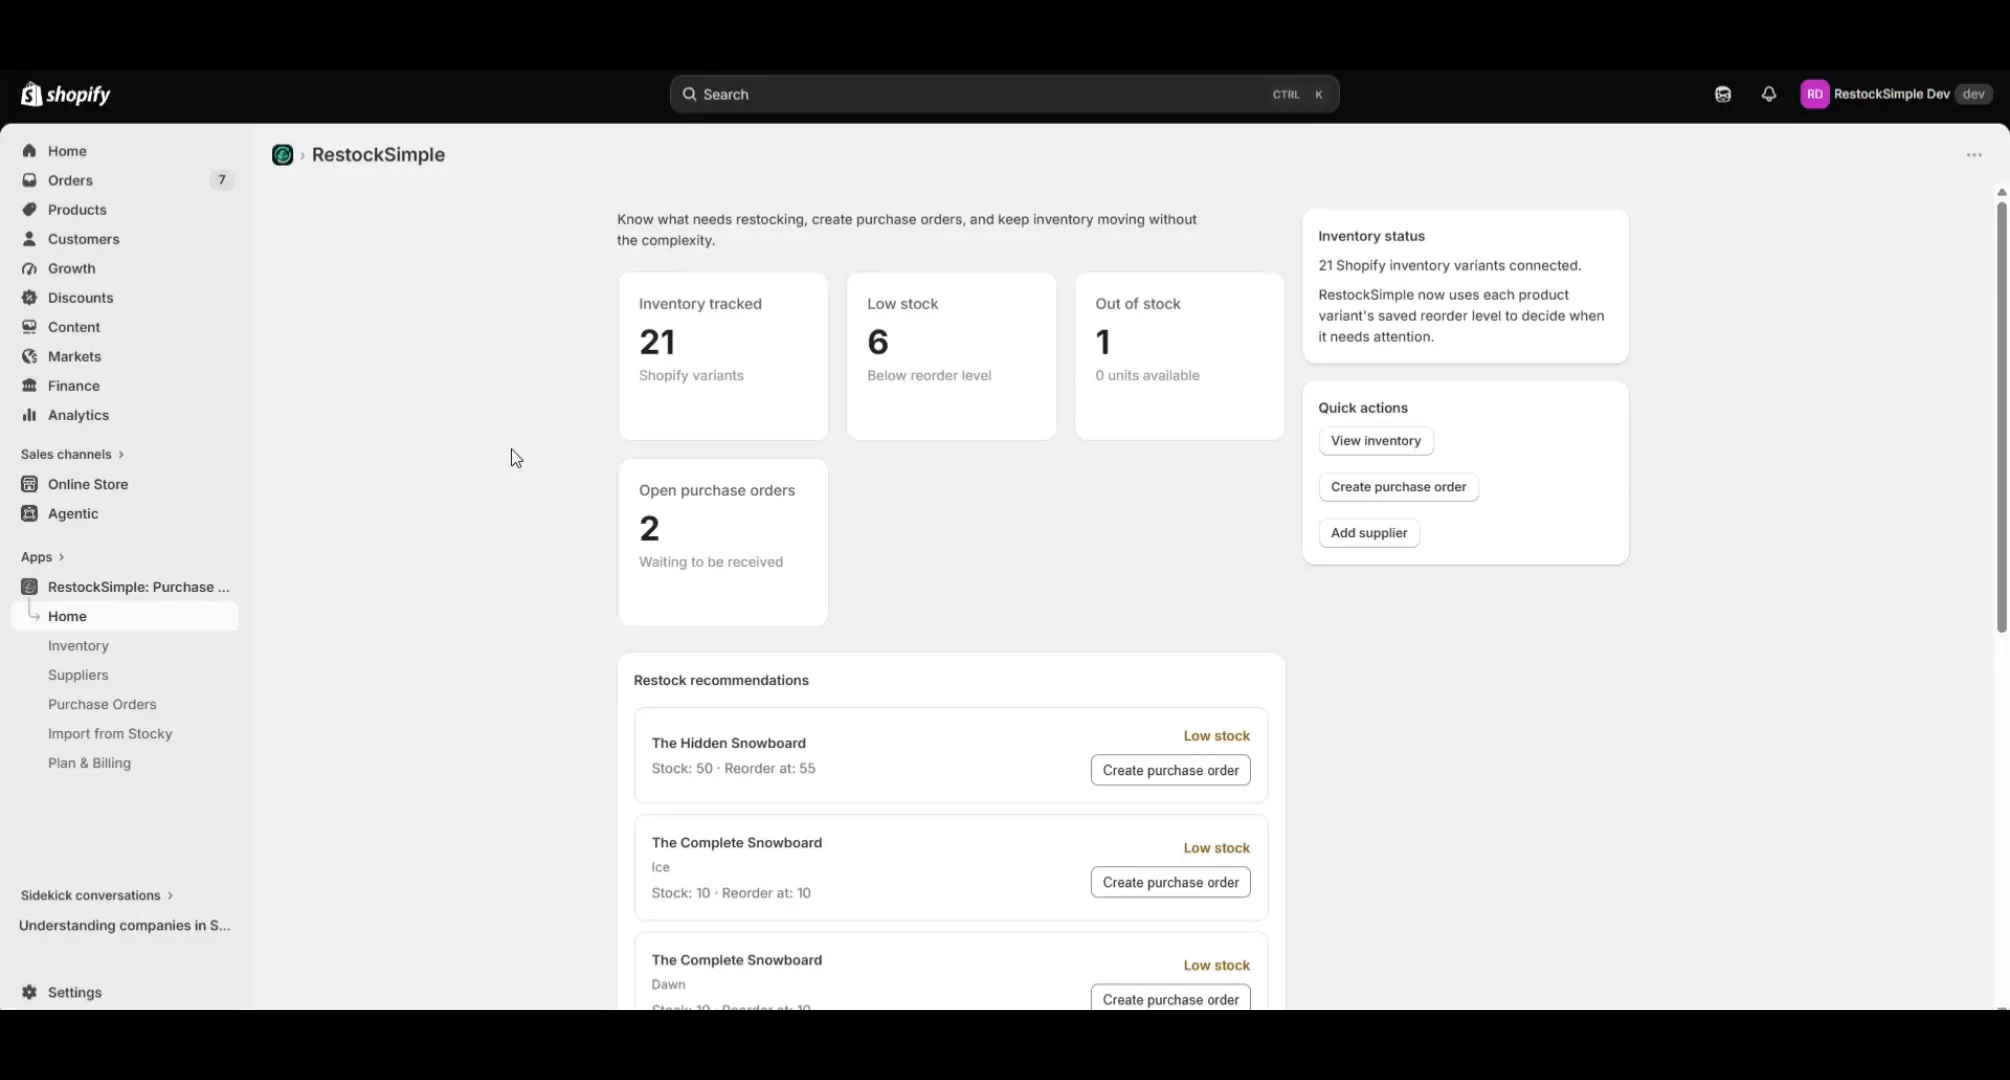Click the Shopify logo
The height and width of the screenshot is (1080, 2010).
[66, 94]
